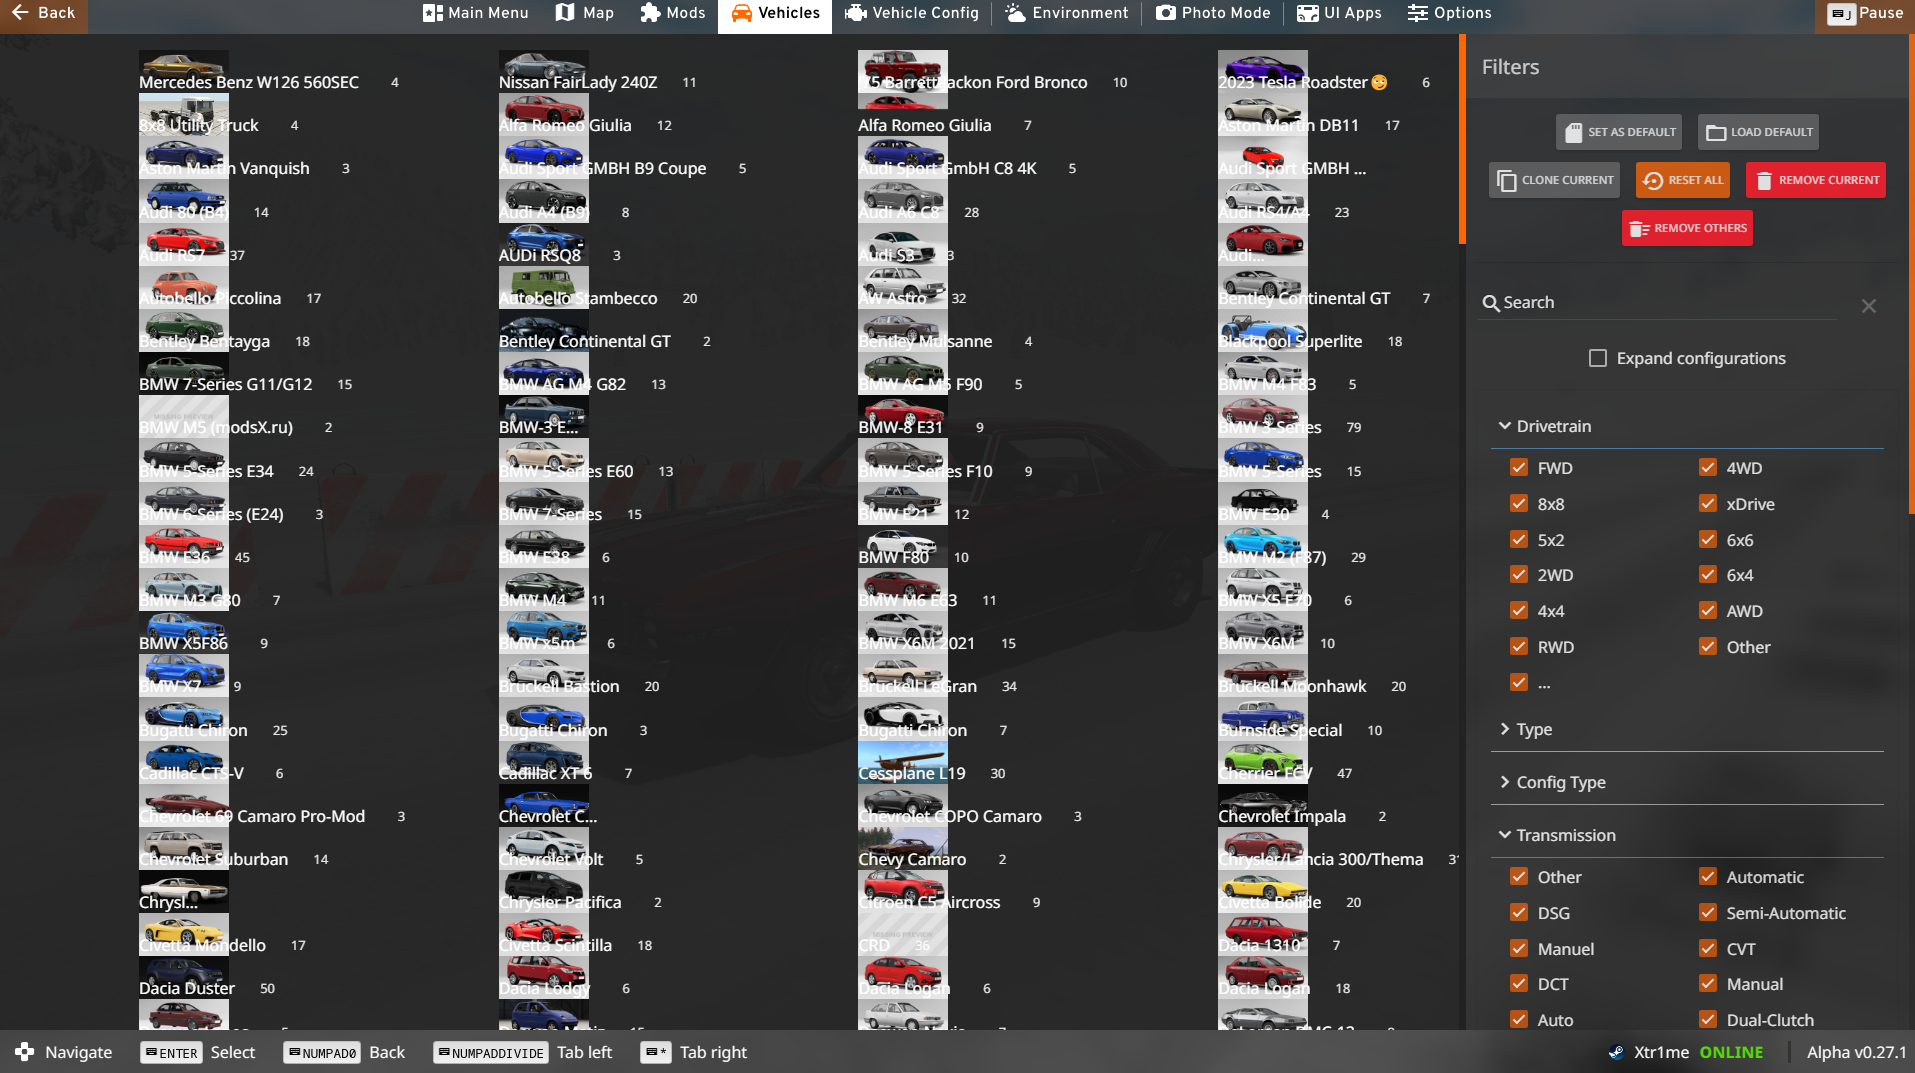
Task: Click the Environment weather icon
Action: tap(1015, 13)
